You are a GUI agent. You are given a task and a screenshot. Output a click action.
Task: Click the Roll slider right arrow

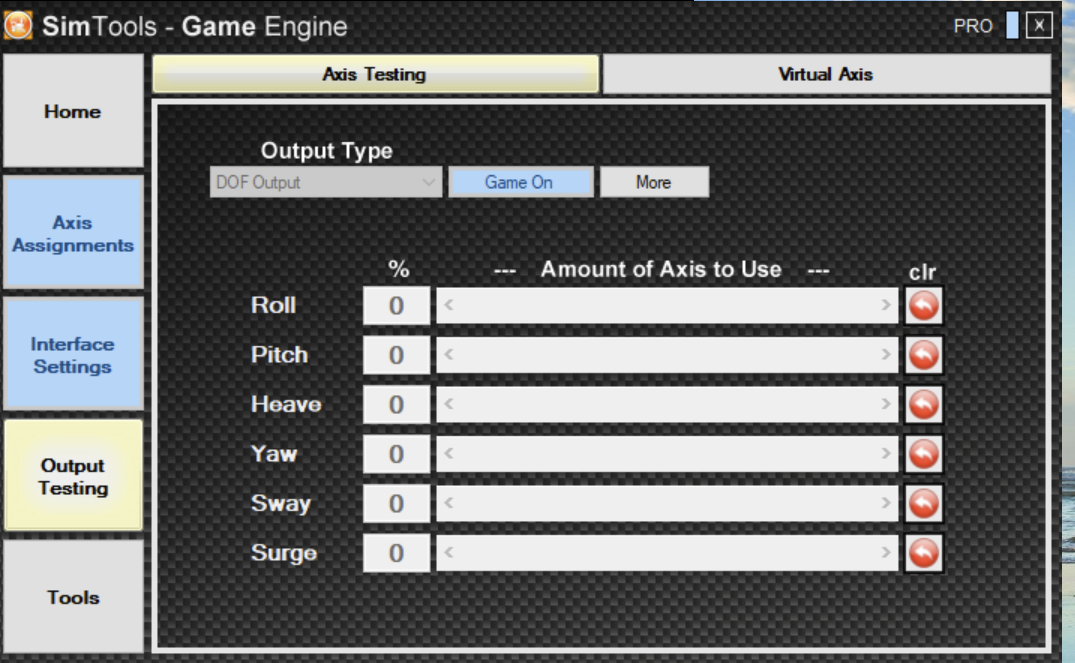click(x=886, y=305)
